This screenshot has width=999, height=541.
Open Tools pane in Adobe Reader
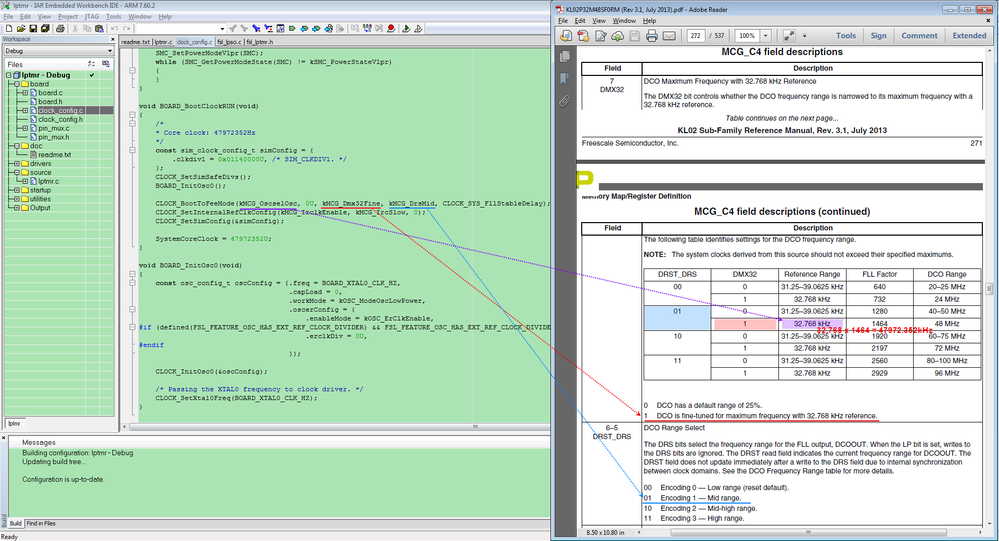(x=845, y=36)
